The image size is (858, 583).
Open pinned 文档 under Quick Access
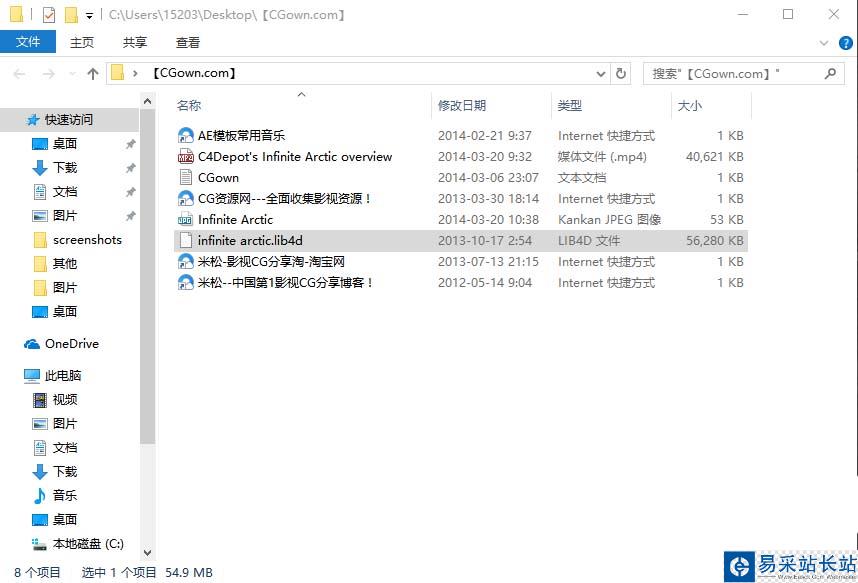point(65,192)
